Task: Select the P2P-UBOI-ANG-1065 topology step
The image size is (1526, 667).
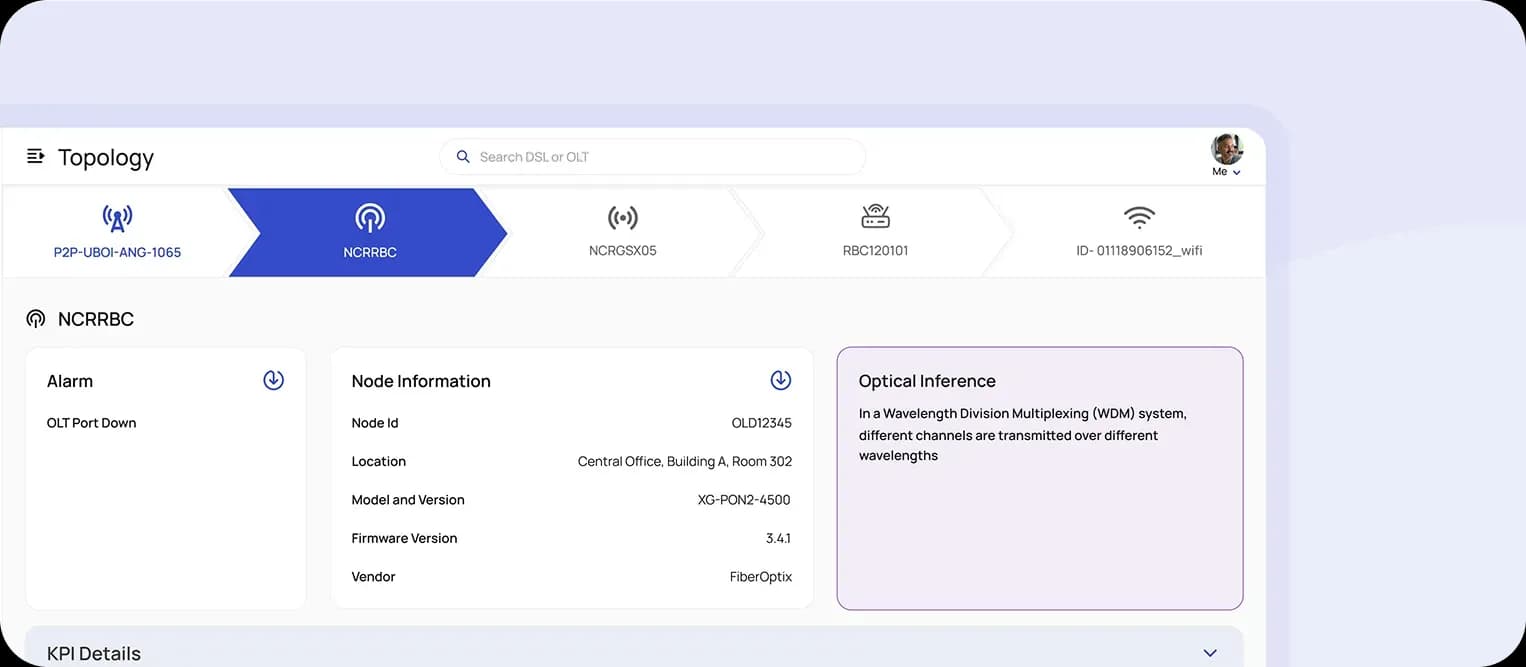Action: point(117,232)
